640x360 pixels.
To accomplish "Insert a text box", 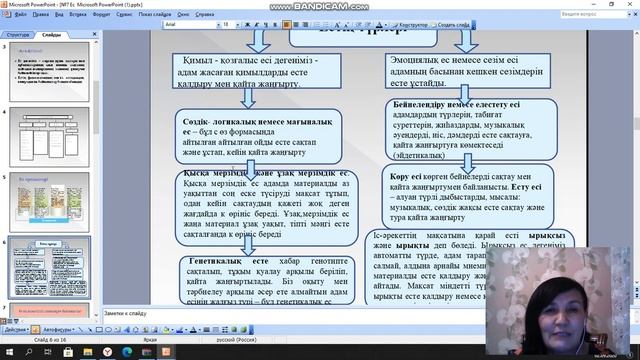I will click(x=118, y=329).
